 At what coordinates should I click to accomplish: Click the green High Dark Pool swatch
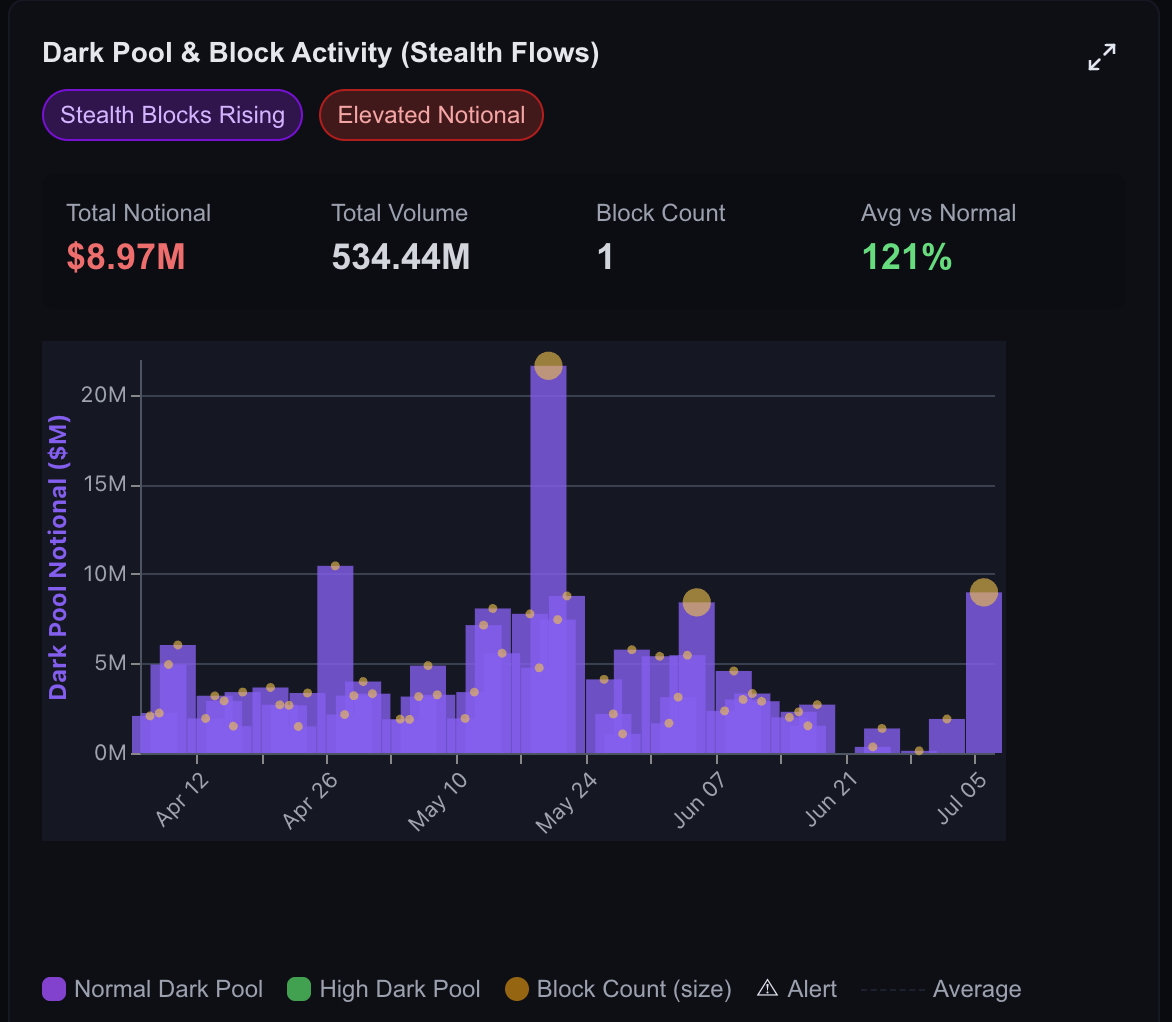pos(299,989)
